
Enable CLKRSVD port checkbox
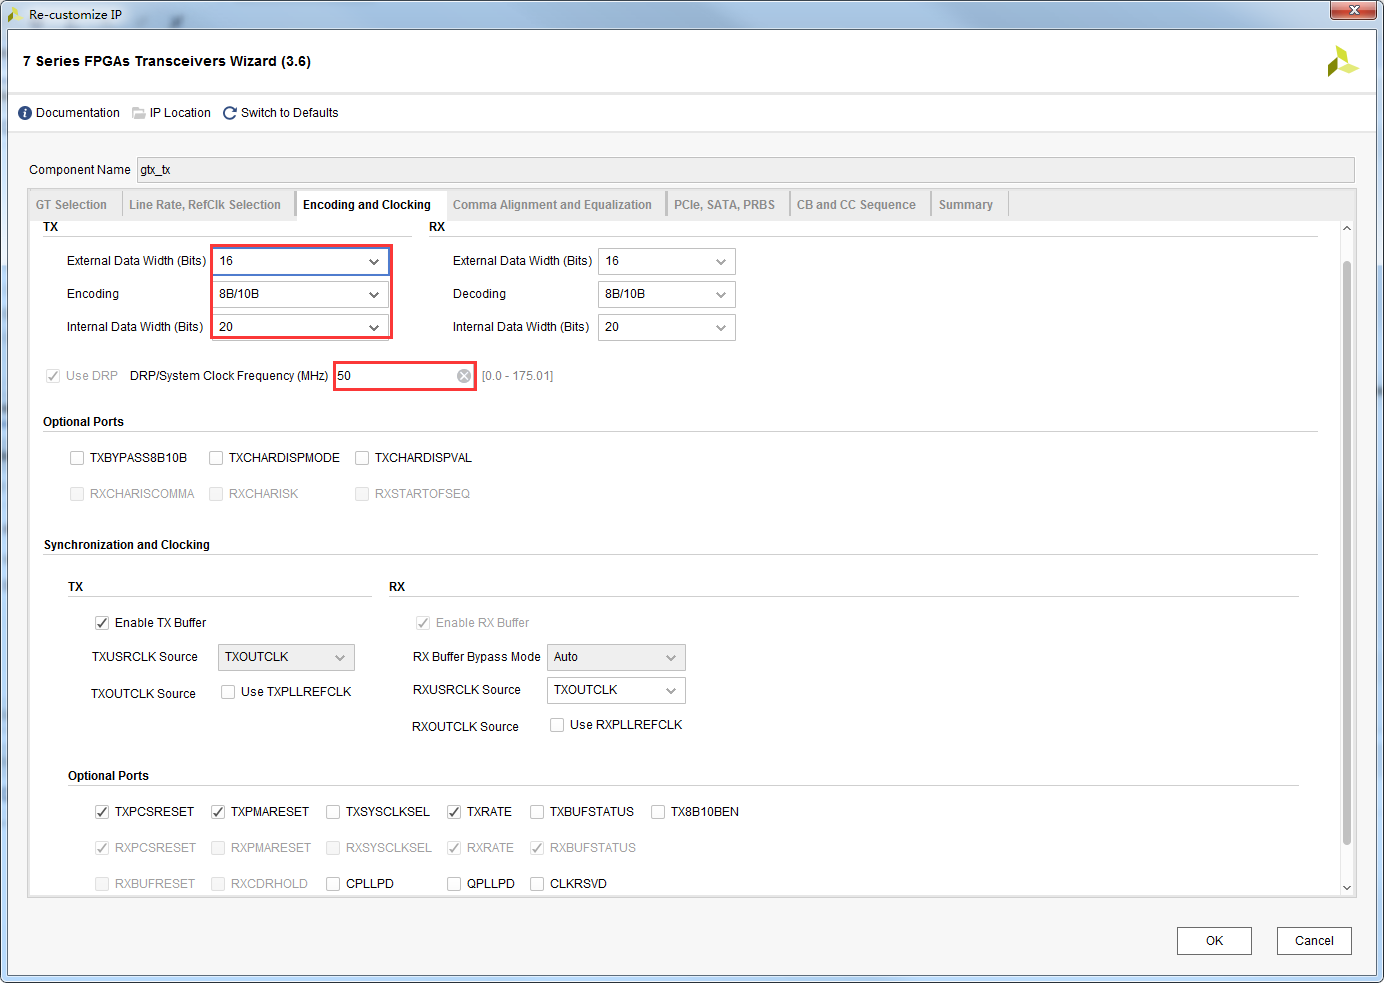537,884
